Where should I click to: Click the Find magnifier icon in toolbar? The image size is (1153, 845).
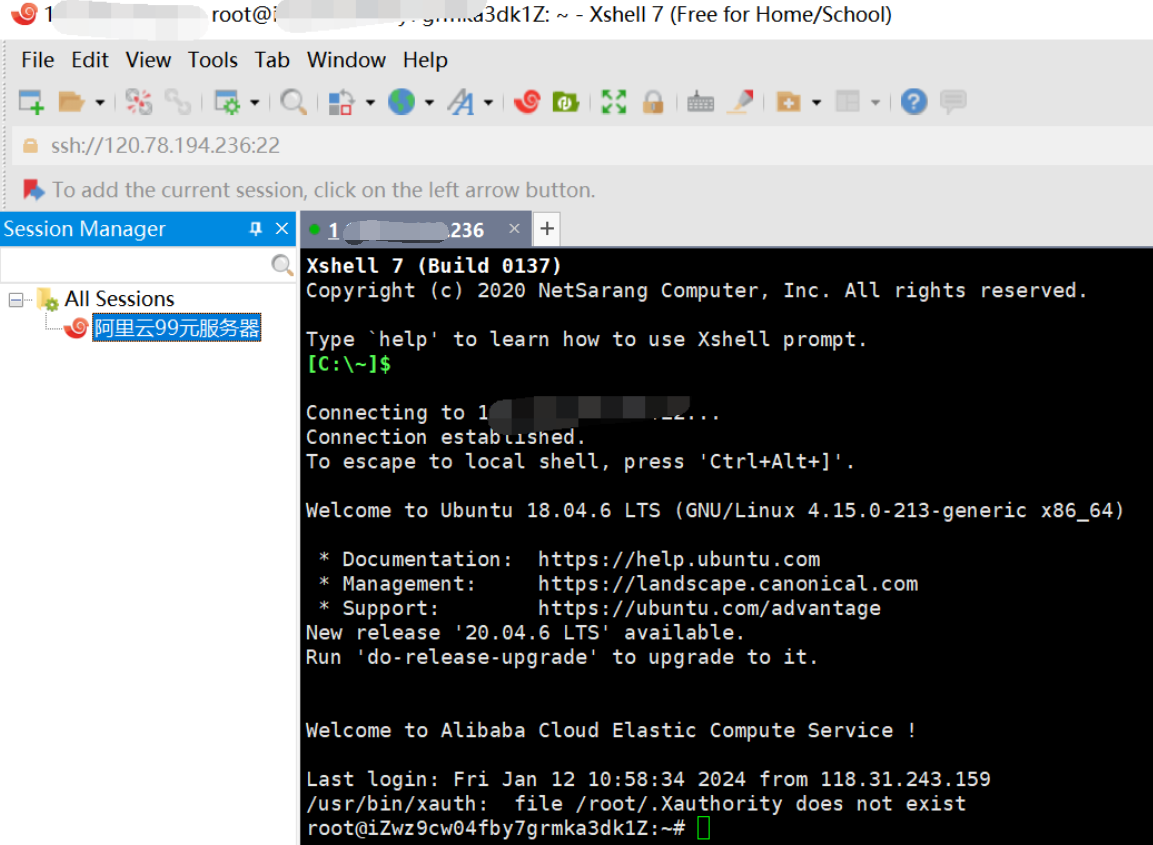pyautogui.click(x=293, y=102)
